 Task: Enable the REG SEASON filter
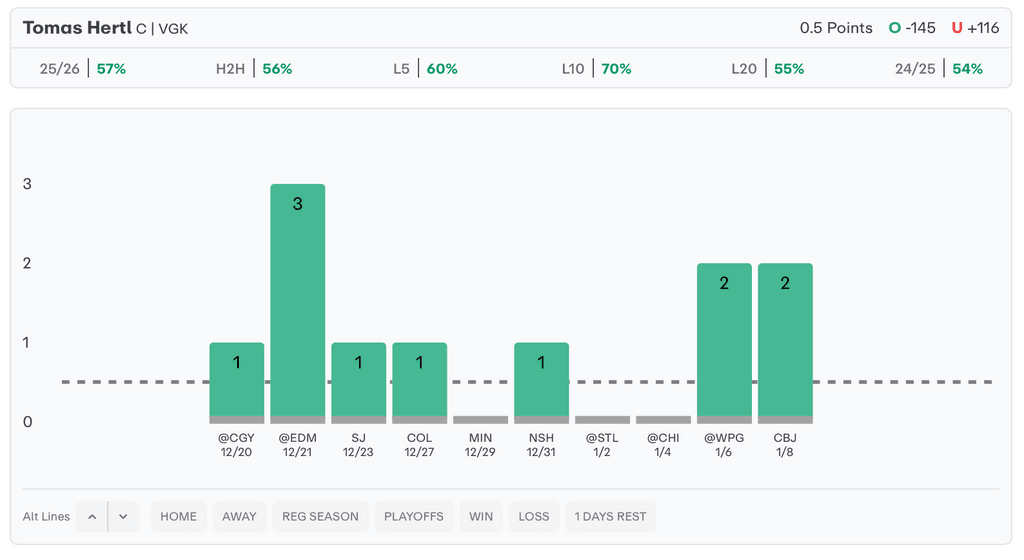coord(320,517)
